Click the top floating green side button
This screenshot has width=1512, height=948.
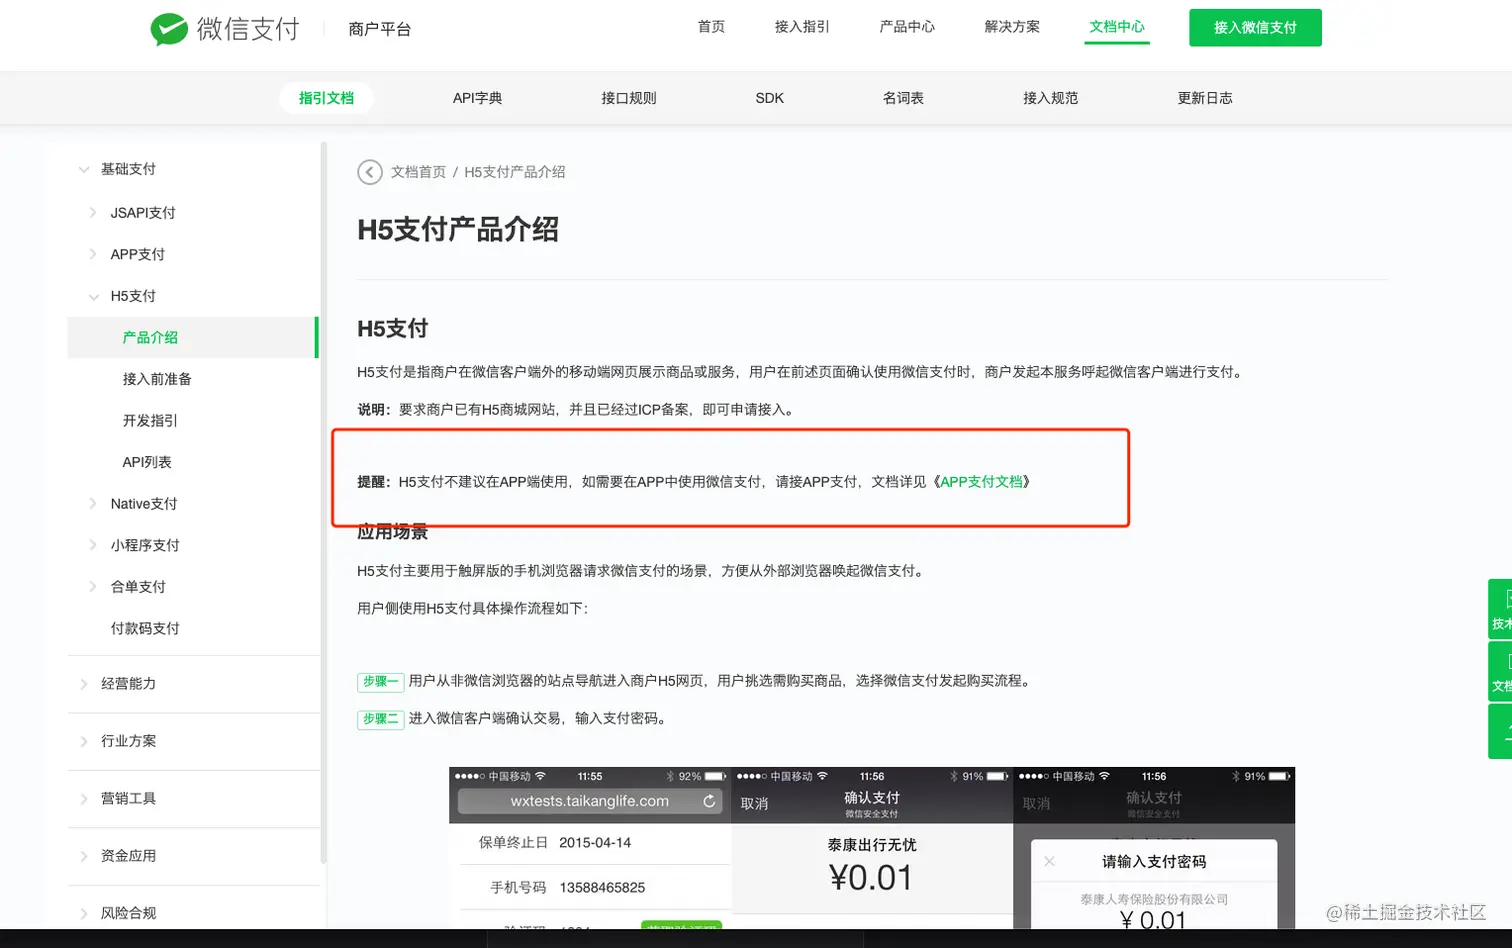(1500, 608)
